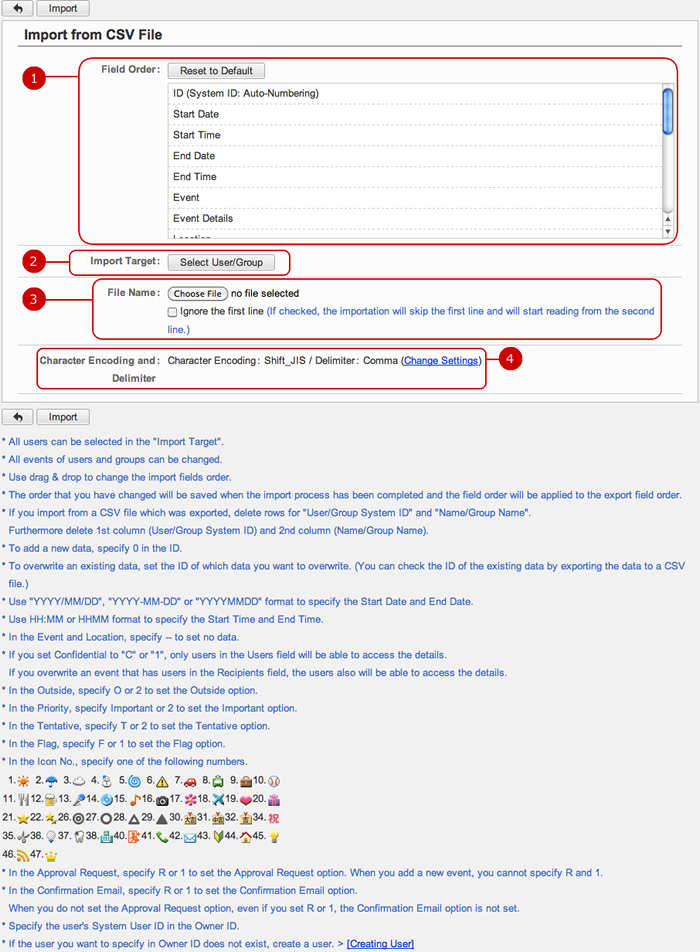The height and width of the screenshot is (952, 700).
Task: Click the hollow triangle icon numbered 28
Action: click(x=134, y=819)
